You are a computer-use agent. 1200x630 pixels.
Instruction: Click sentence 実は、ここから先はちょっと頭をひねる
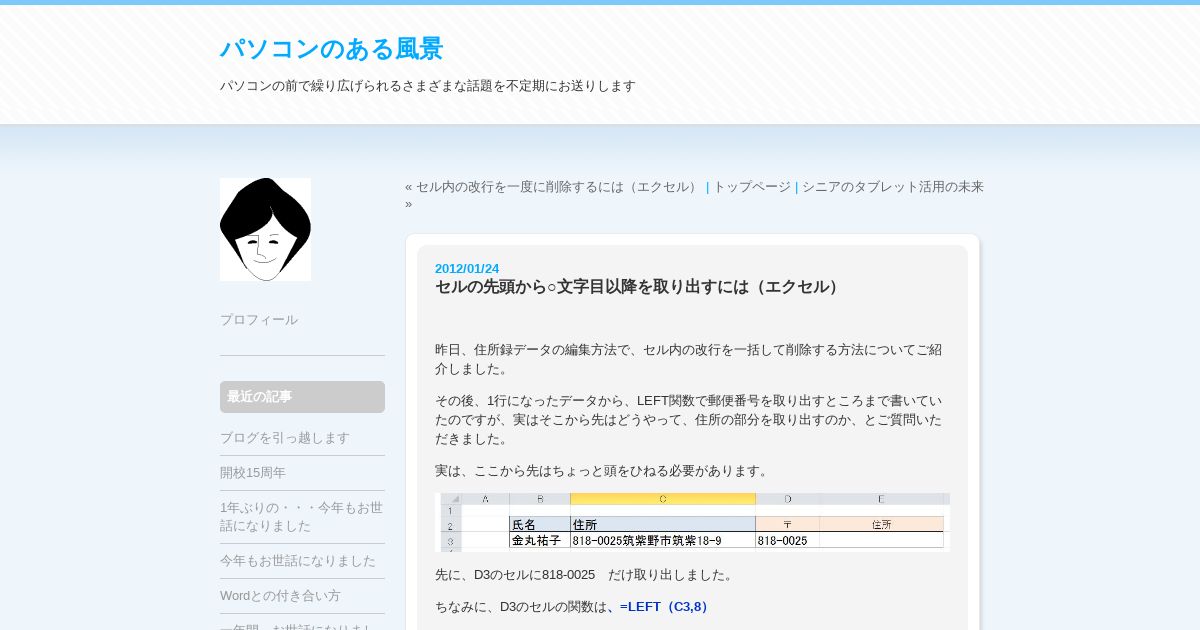(x=604, y=471)
